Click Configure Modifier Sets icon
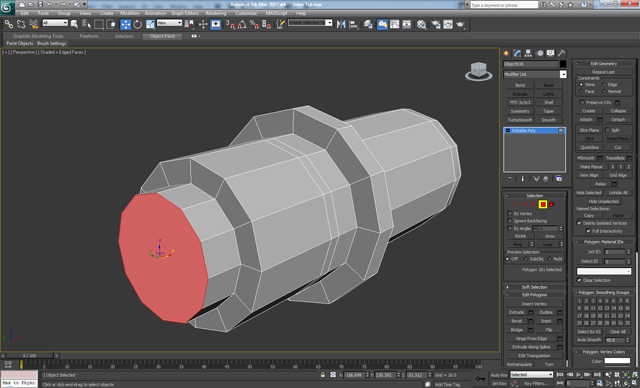This screenshot has width=640, height=388. [559, 179]
